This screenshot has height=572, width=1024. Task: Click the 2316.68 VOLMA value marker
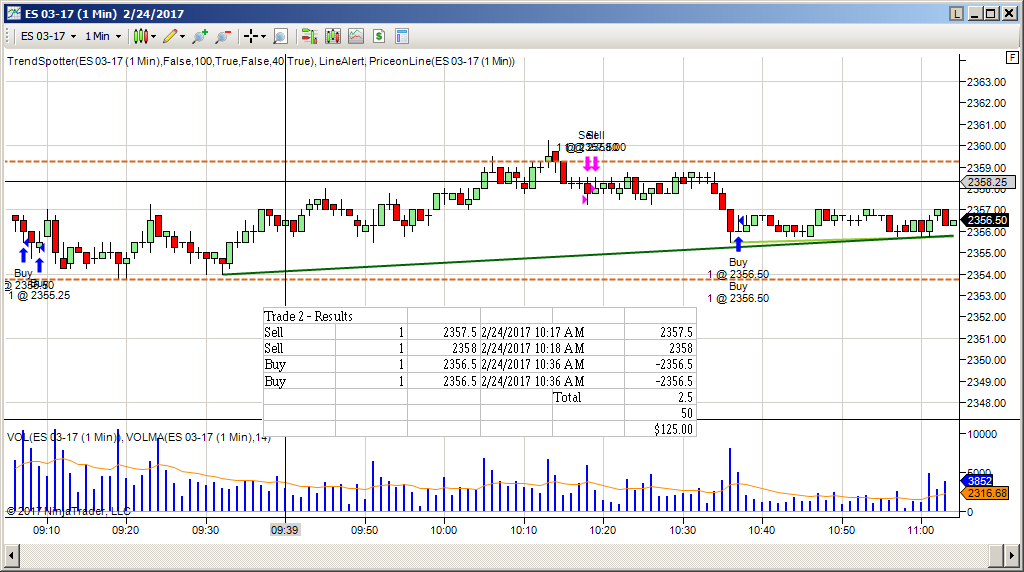985,493
